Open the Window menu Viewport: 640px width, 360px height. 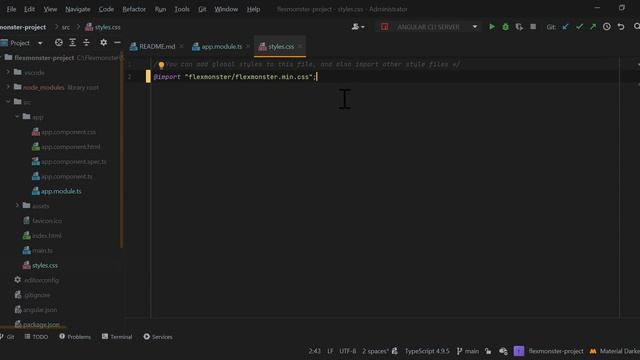tap(226, 9)
